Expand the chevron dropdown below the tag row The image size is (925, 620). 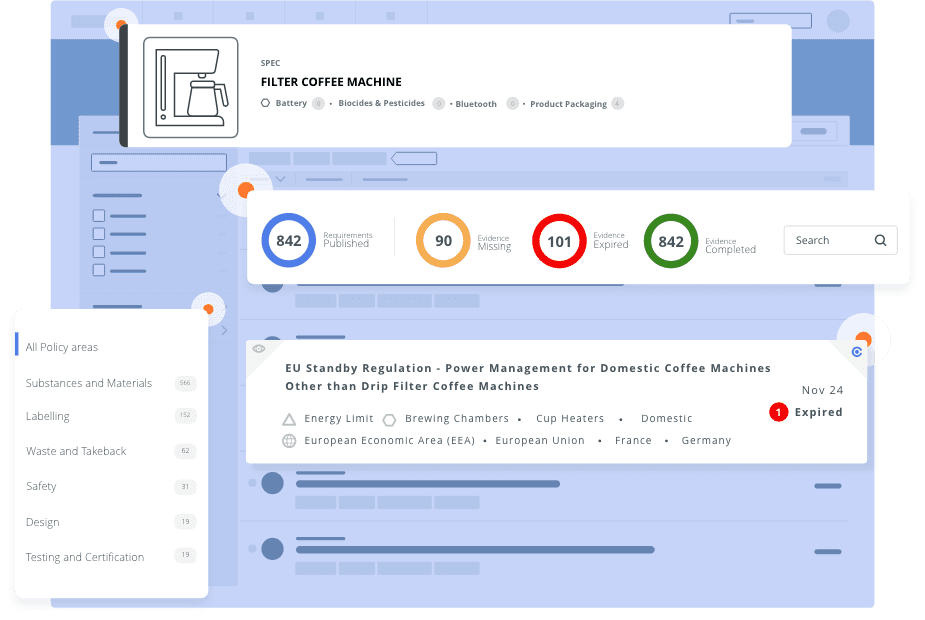pyautogui.click(x=281, y=180)
